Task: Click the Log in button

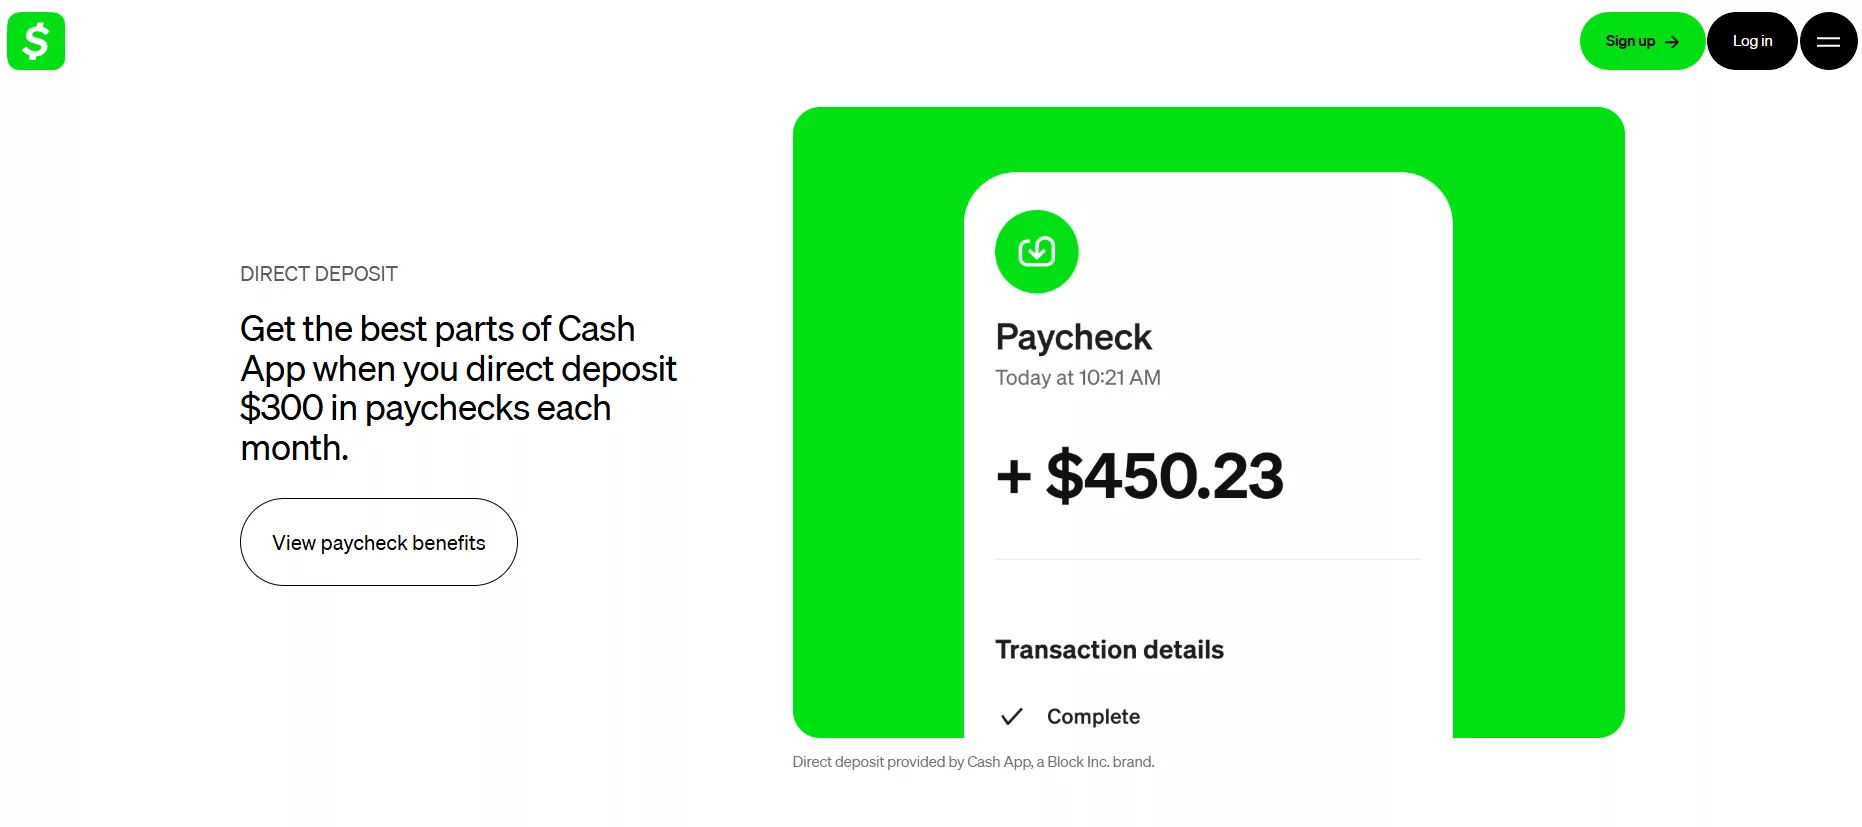Action: tap(1751, 41)
